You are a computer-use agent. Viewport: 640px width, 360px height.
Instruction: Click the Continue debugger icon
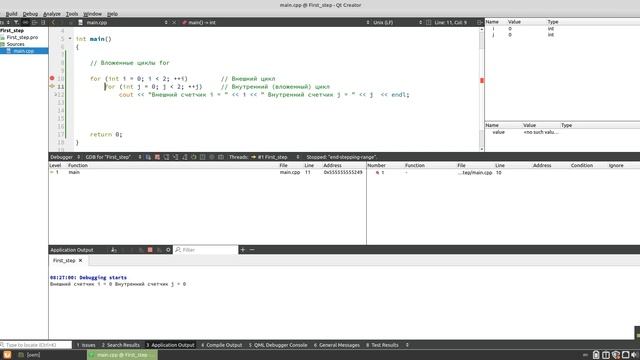point(148,157)
